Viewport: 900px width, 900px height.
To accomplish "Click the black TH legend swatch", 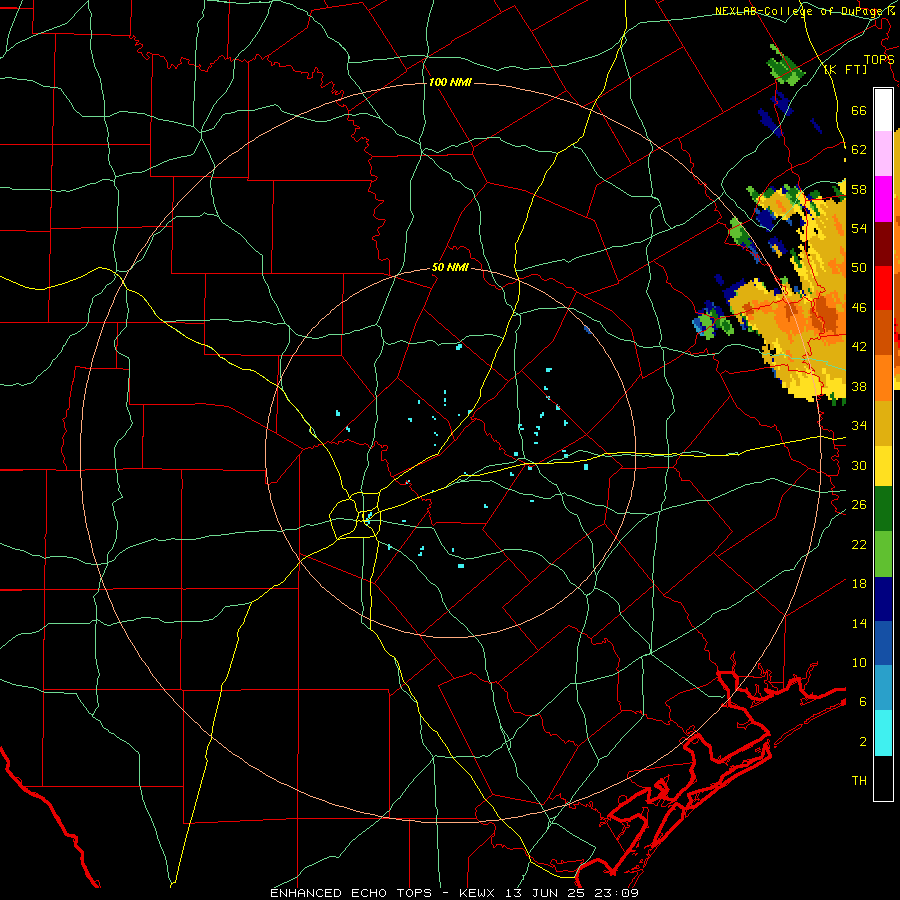I will 883,778.
